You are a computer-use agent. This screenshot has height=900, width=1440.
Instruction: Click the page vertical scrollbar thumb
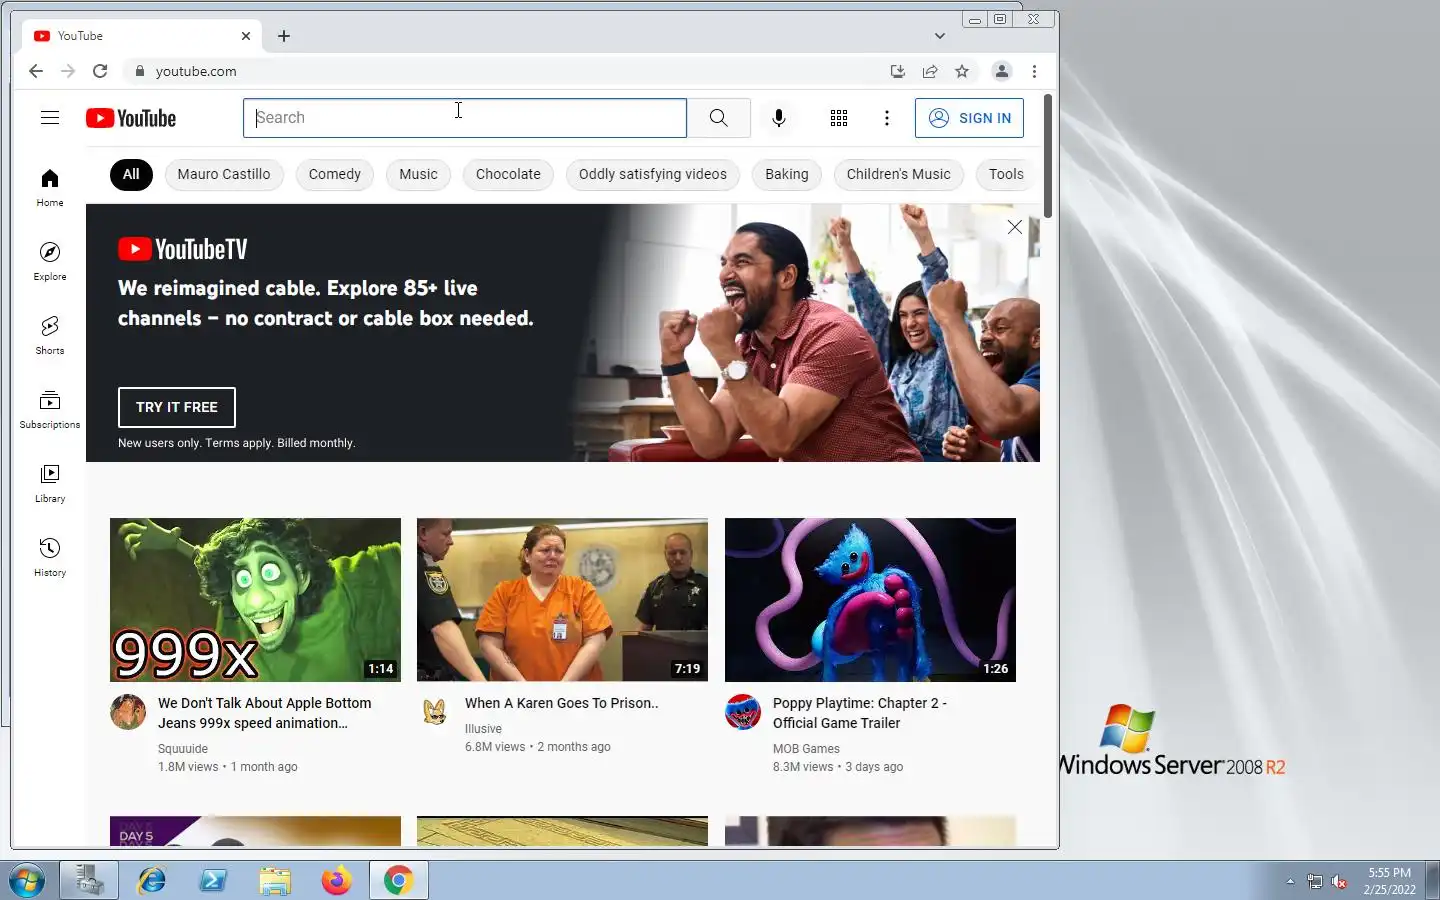pos(1048,156)
